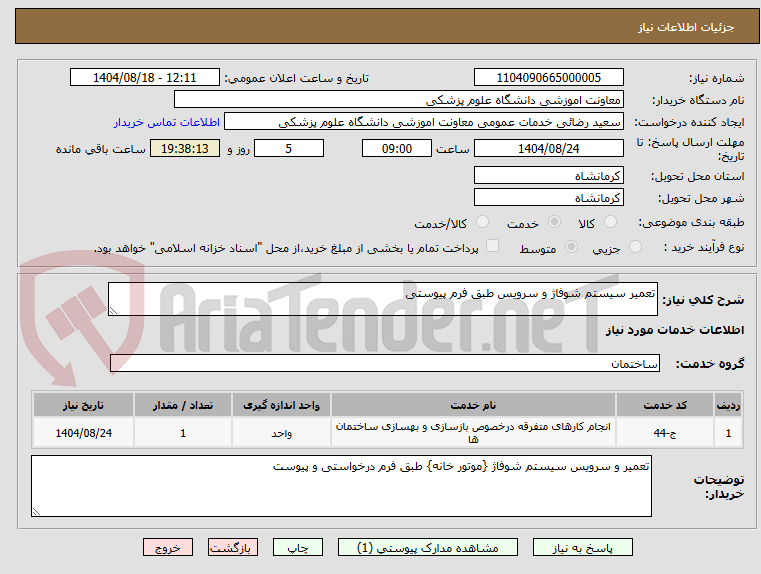Click the شرح کلی نیاز text area

click(382, 299)
